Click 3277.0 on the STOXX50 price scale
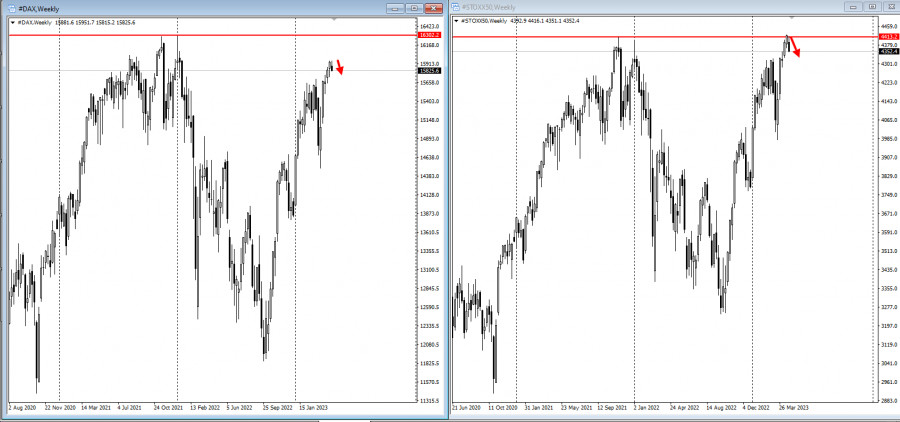This screenshot has width=900, height=422. click(888, 307)
